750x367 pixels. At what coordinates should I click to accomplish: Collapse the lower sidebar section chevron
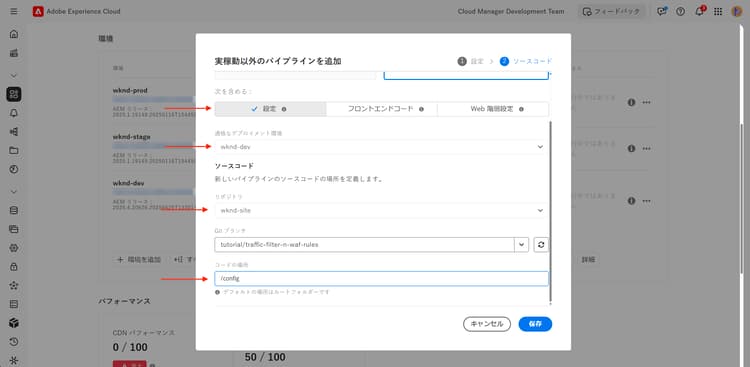14,191
